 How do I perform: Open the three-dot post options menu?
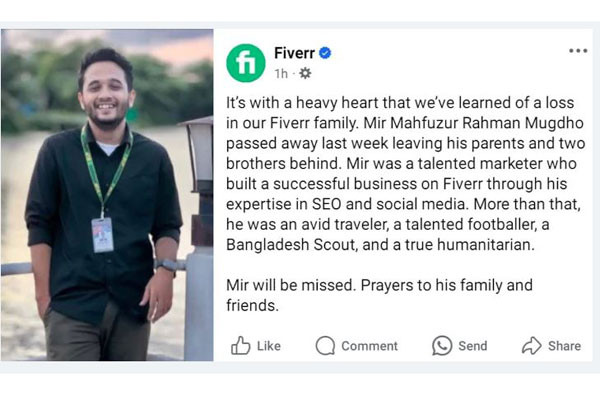pos(578,51)
